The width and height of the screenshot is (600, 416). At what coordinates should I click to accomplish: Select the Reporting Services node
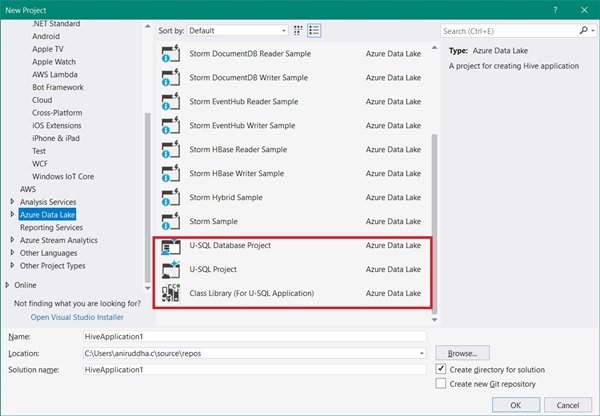tap(51, 227)
